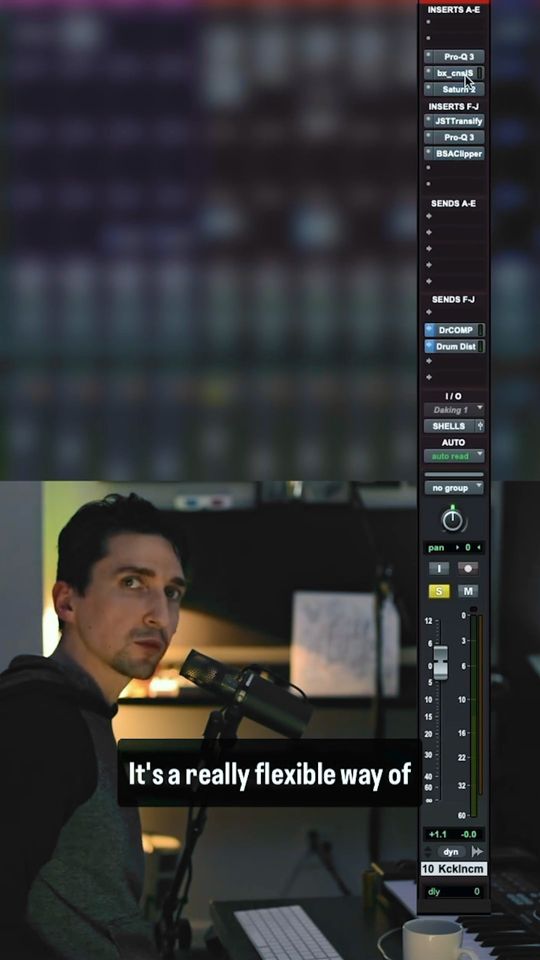Click the pan knob

click(x=452, y=520)
